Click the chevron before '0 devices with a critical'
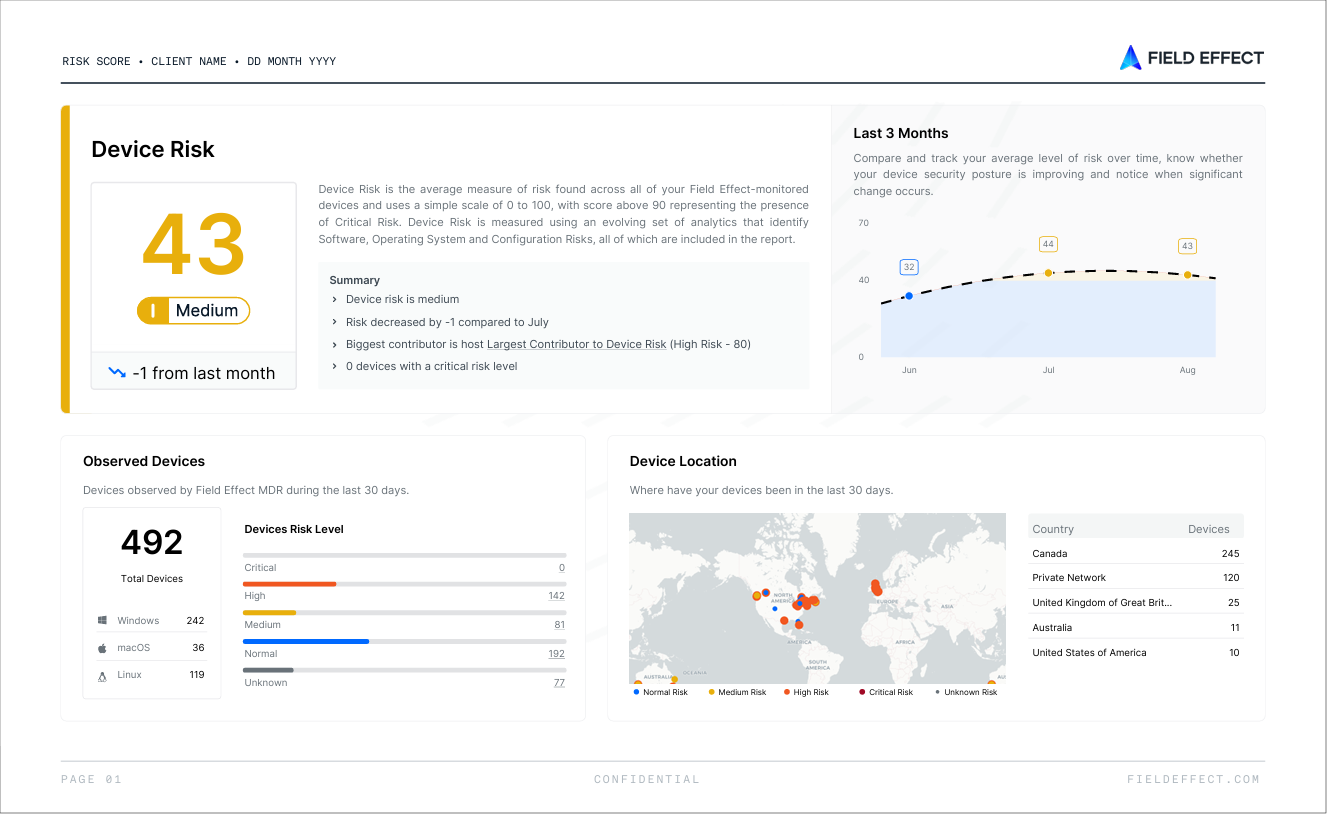Viewport: 1327px width, 814px height. point(334,366)
